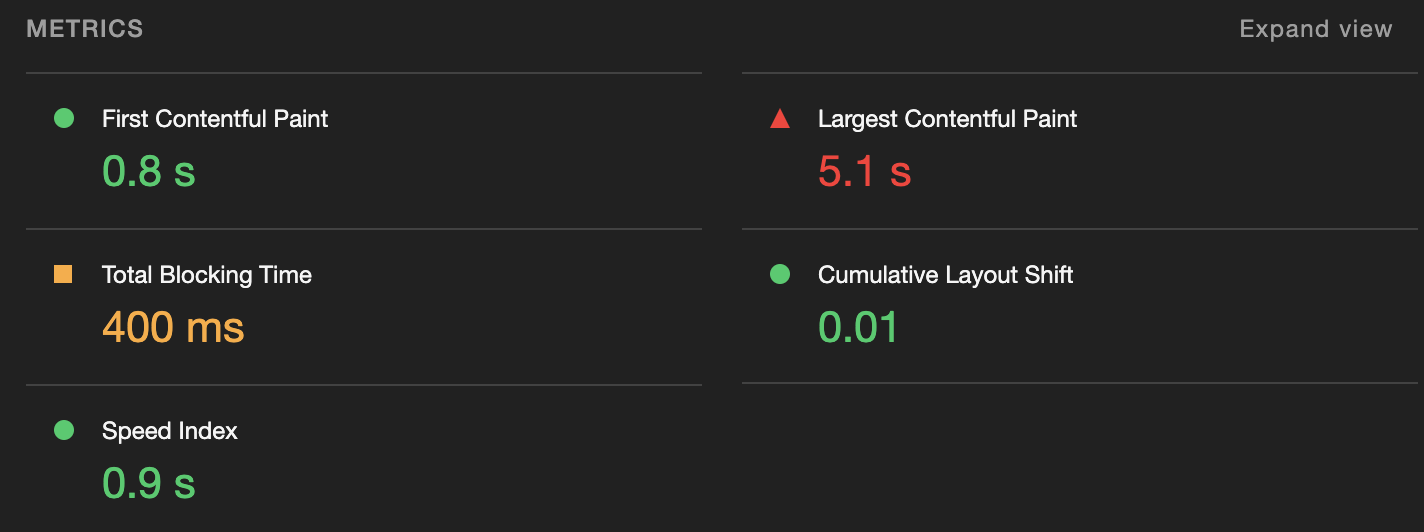Image resolution: width=1424 pixels, height=532 pixels.
Task: Open the Total Blocking Time metric label
Action: [207, 275]
